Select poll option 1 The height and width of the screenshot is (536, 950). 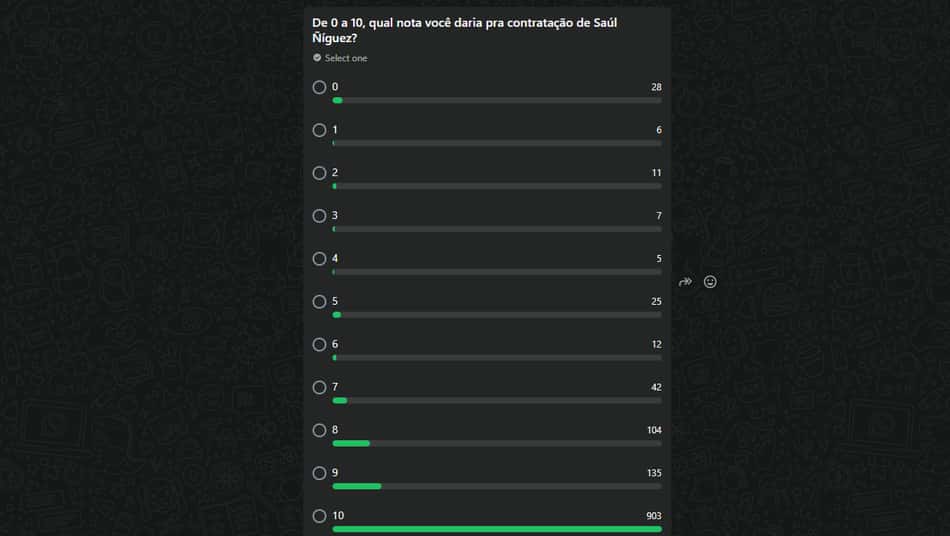[x=319, y=130]
